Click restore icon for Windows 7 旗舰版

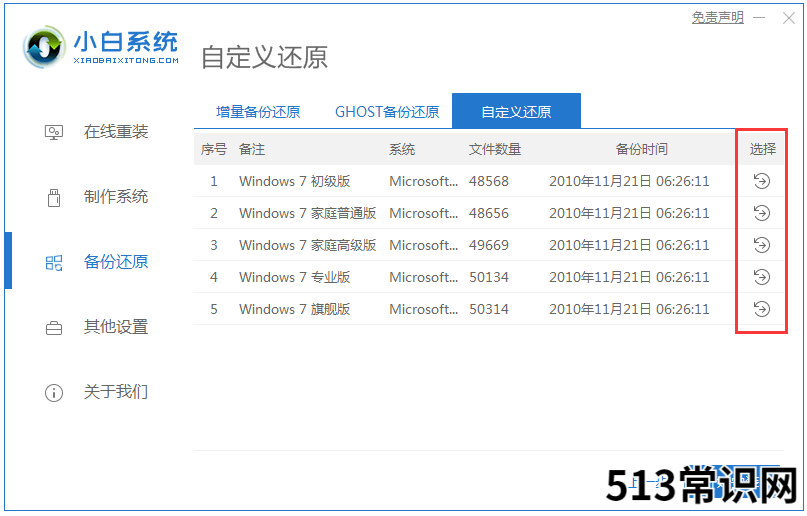click(762, 309)
